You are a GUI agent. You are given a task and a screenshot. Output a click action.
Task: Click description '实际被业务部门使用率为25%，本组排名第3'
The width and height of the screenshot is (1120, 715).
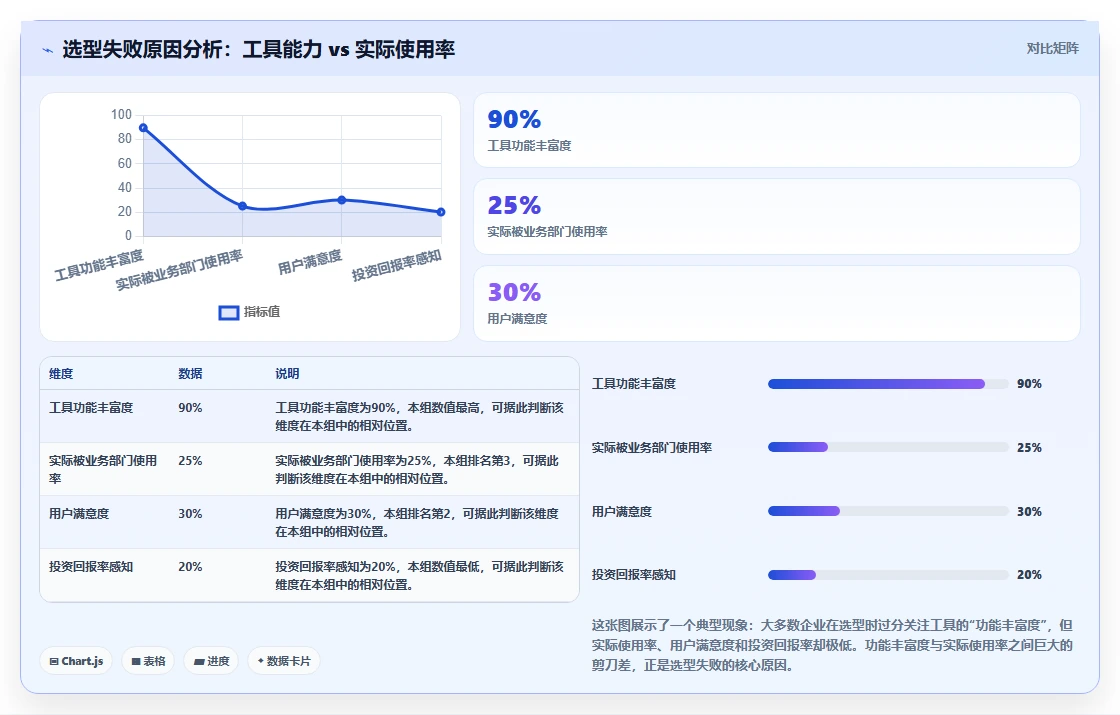(x=417, y=469)
